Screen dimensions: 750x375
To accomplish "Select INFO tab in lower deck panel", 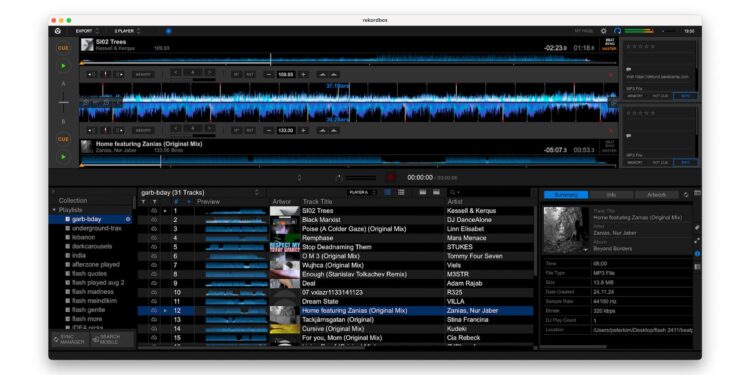I will point(685,163).
